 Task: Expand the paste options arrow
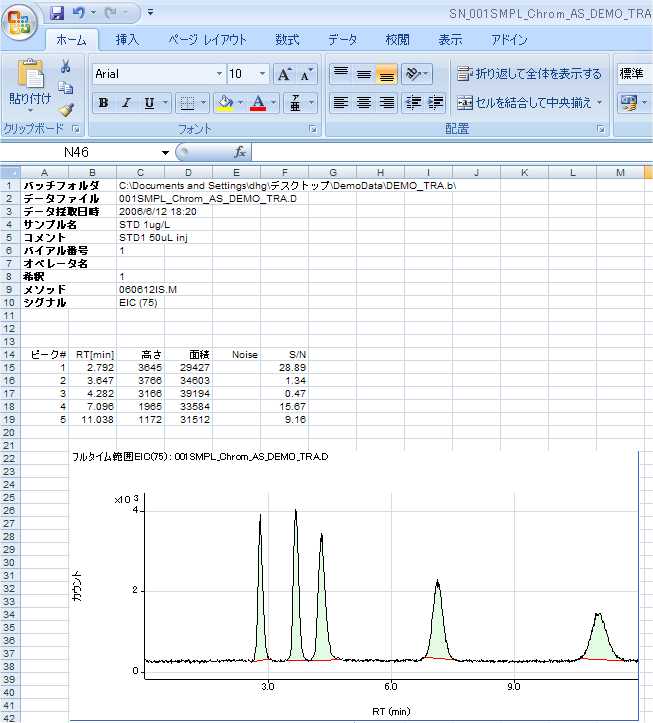[30, 111]
